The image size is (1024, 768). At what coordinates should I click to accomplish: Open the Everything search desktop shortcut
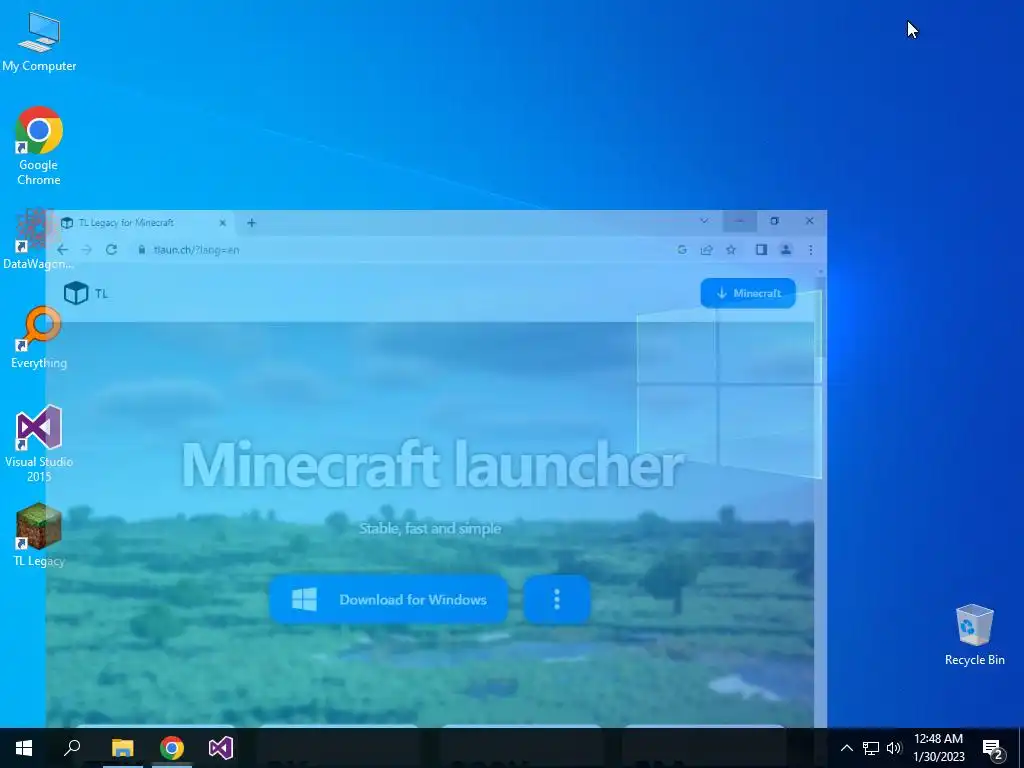click(39, 337)
